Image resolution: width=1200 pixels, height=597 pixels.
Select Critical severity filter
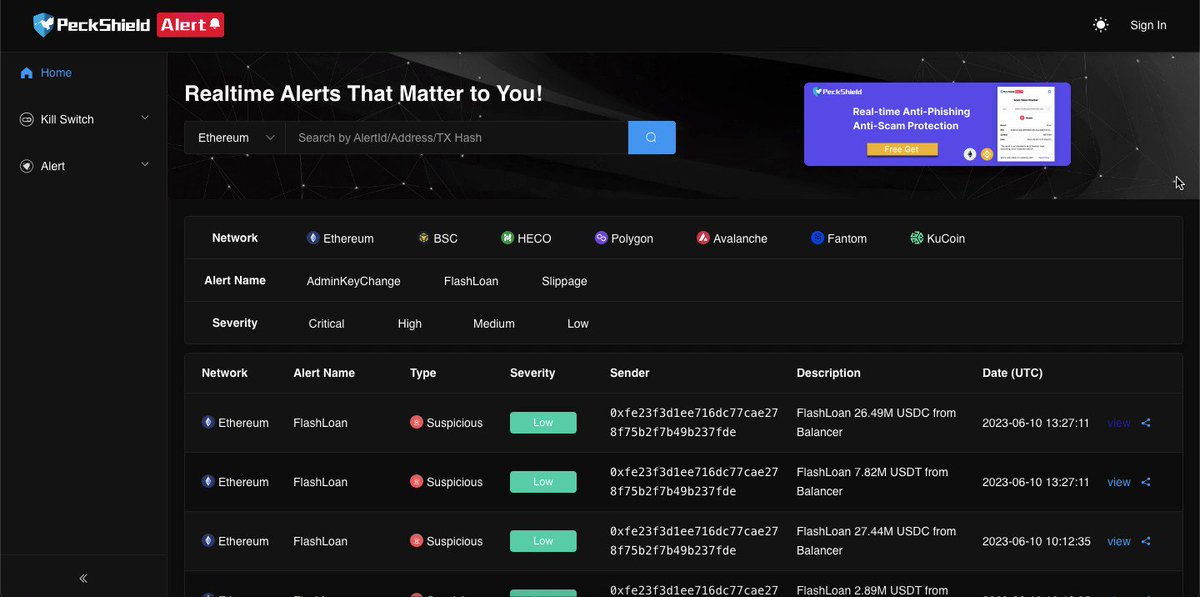click(327, 324)
